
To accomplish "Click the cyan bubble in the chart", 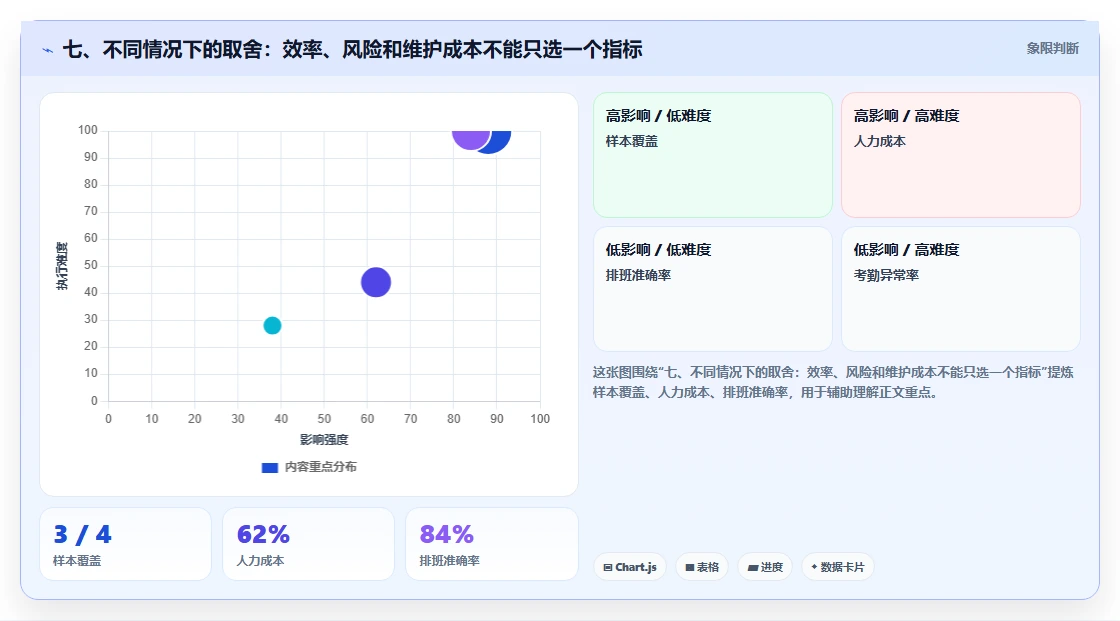I will [x=272, y=325].
